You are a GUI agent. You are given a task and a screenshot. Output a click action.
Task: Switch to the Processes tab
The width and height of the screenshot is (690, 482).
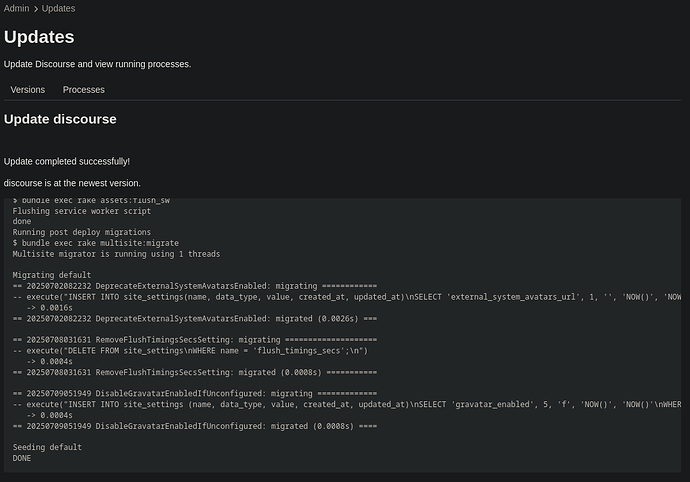[x=84, y=90]
